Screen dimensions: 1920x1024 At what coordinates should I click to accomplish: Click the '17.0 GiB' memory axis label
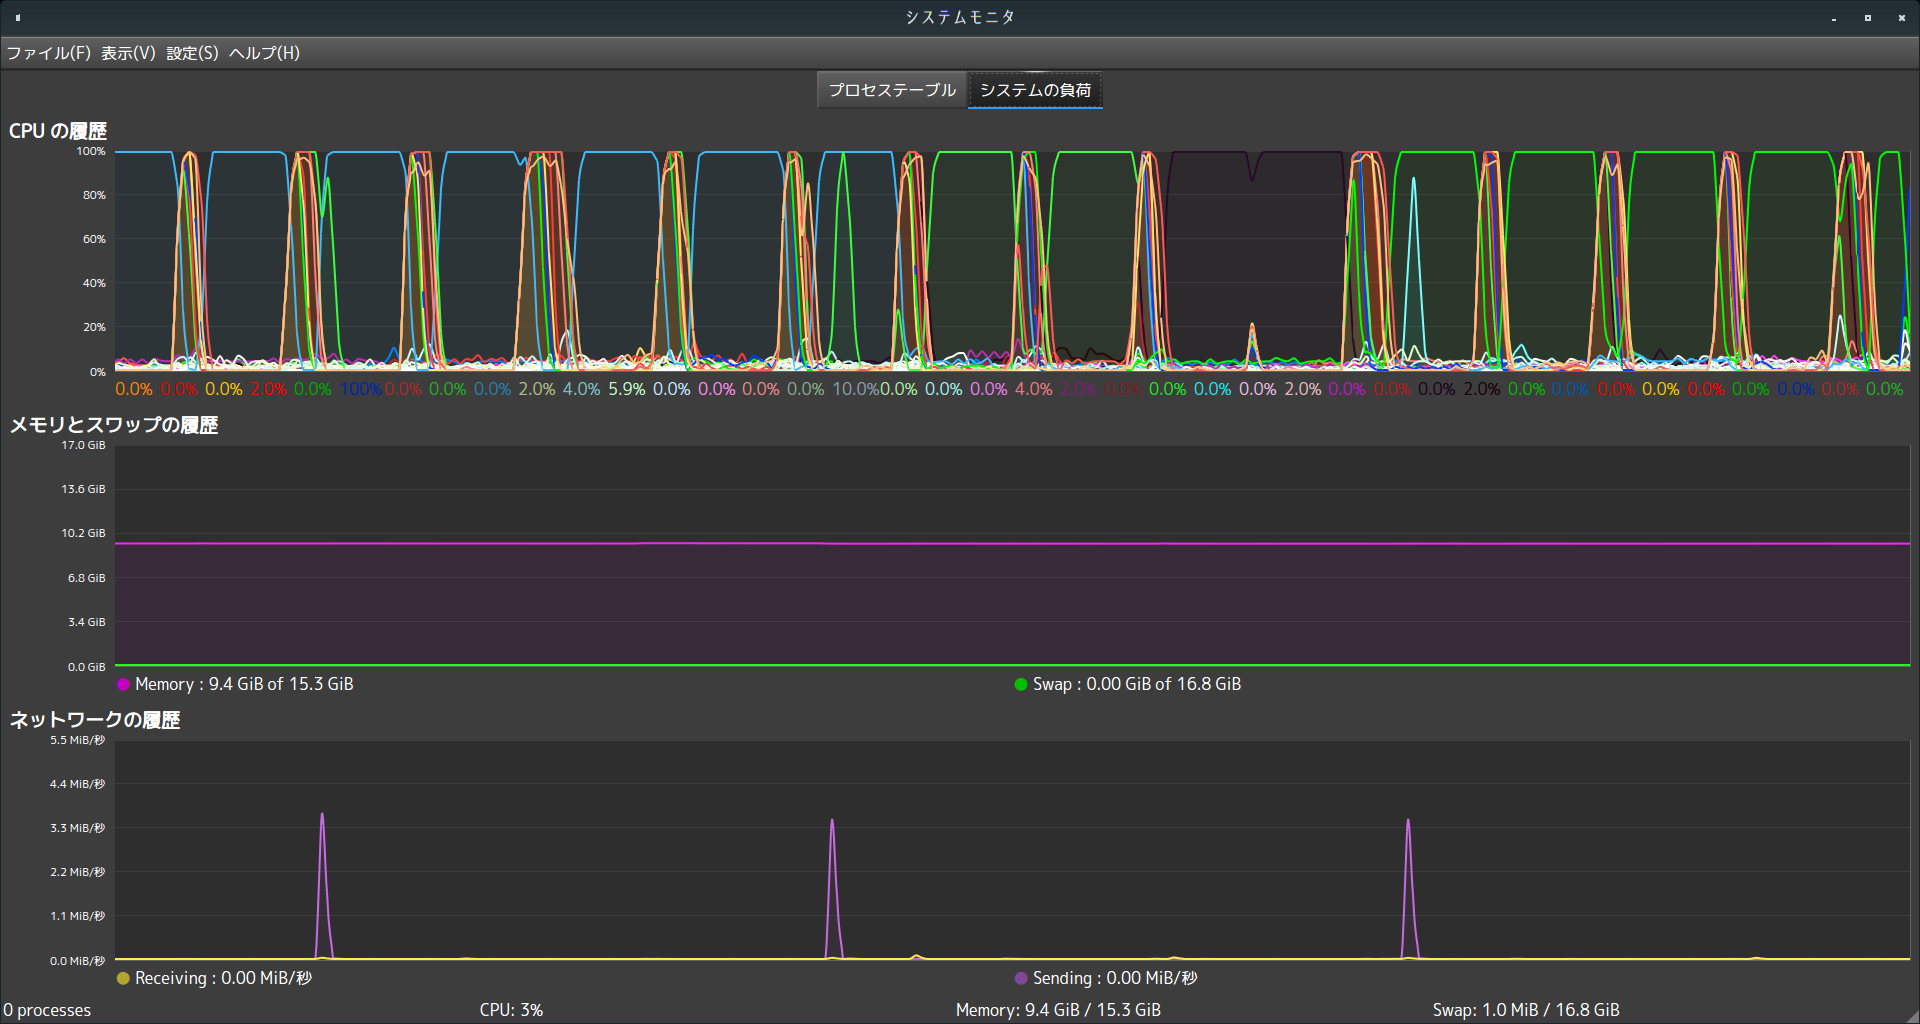83,445
